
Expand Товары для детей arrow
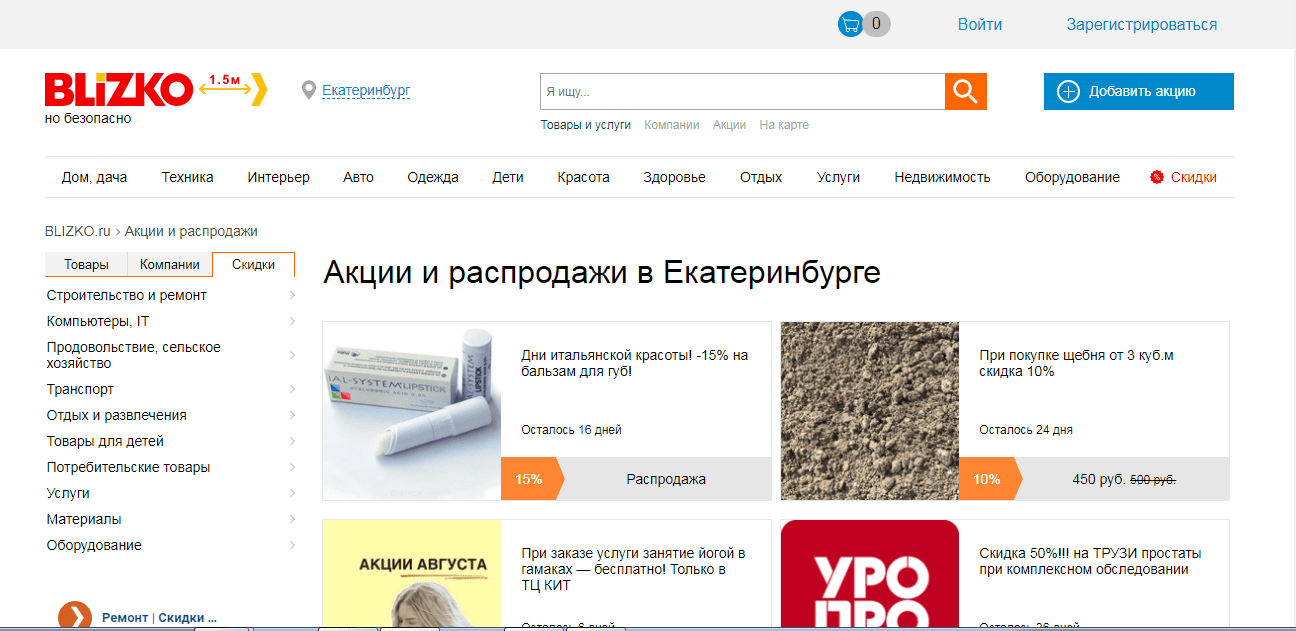(x=292, y=441)
